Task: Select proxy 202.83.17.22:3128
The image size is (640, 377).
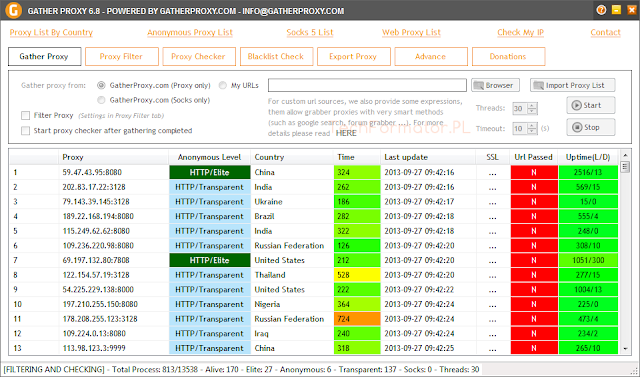Action: tap(94, 187)
